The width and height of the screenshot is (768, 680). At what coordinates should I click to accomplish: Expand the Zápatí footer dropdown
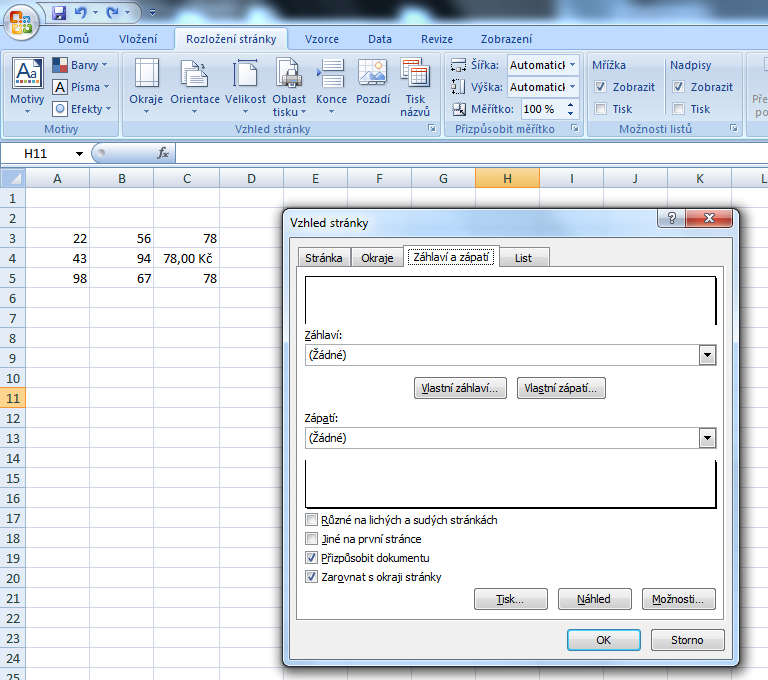pyautogui.click(x=707, y=438)
